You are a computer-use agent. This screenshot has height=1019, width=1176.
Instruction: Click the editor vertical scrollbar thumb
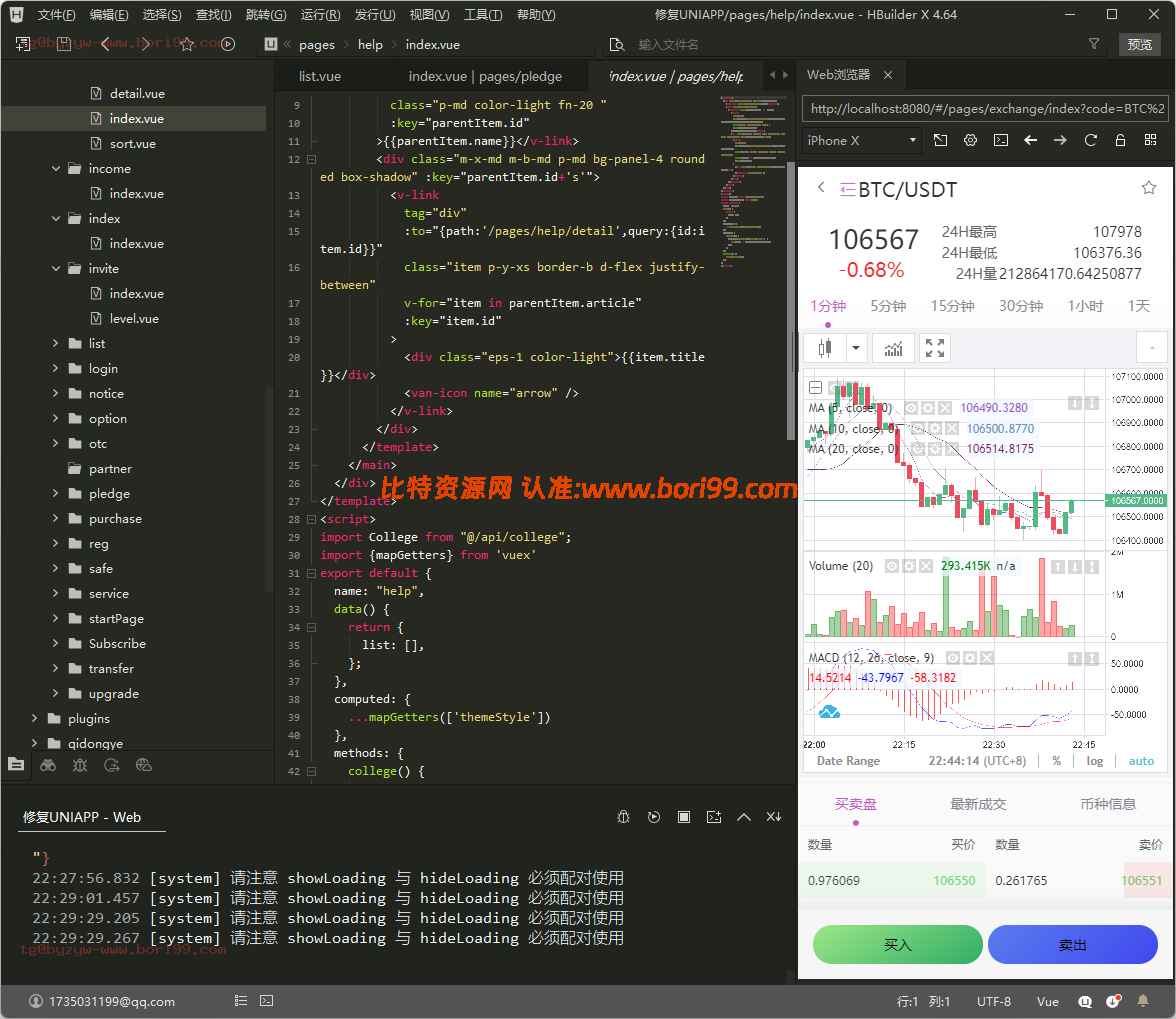[790, 300]
